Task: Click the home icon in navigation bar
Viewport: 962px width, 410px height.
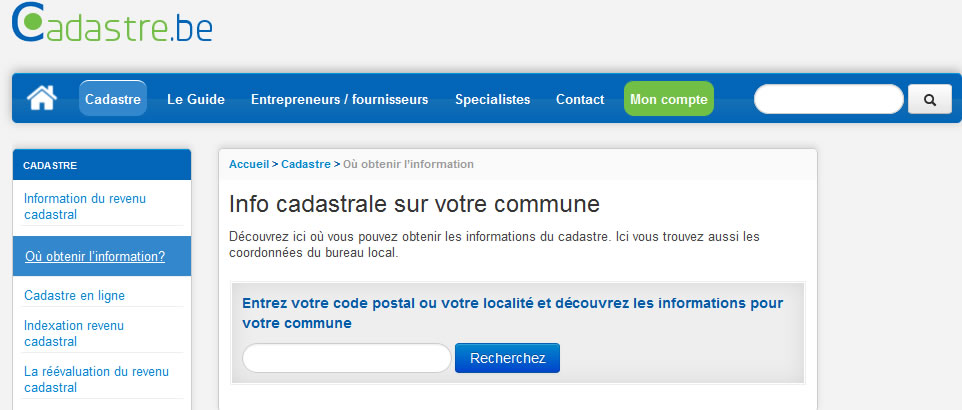Action: point(42,98)
